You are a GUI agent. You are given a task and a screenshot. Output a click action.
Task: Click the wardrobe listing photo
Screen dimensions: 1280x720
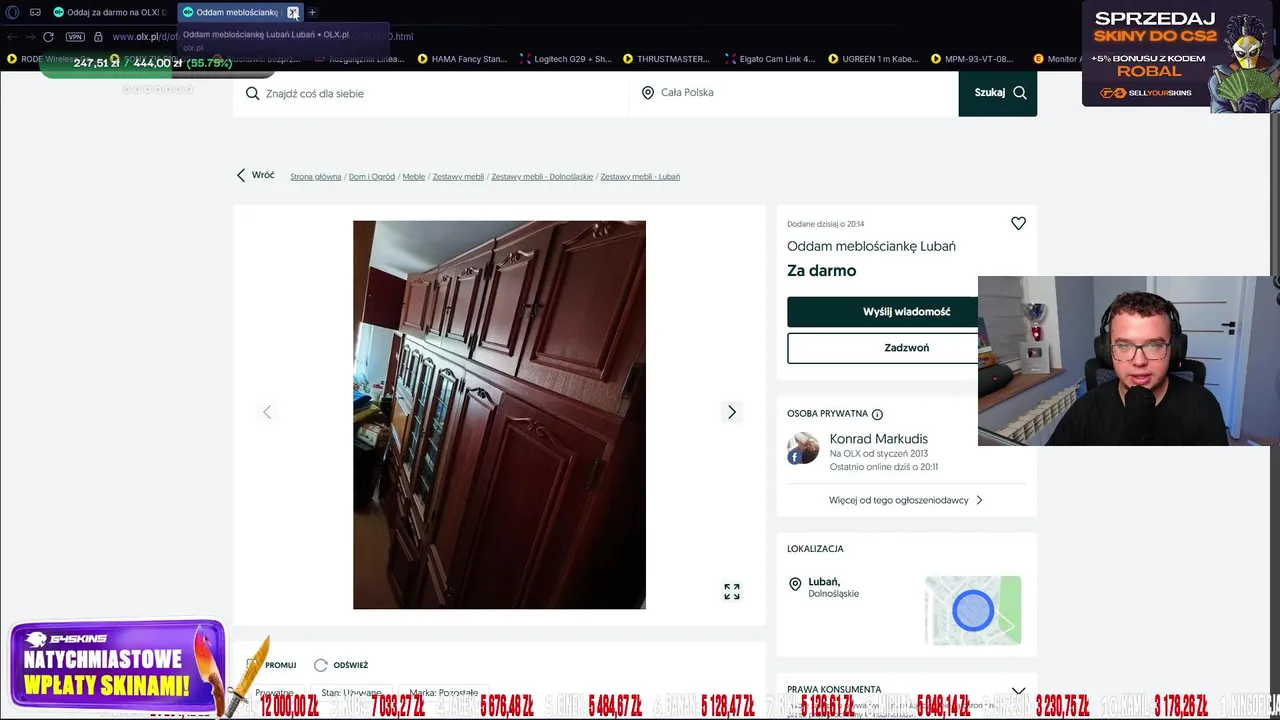click(x=499, y=415)
